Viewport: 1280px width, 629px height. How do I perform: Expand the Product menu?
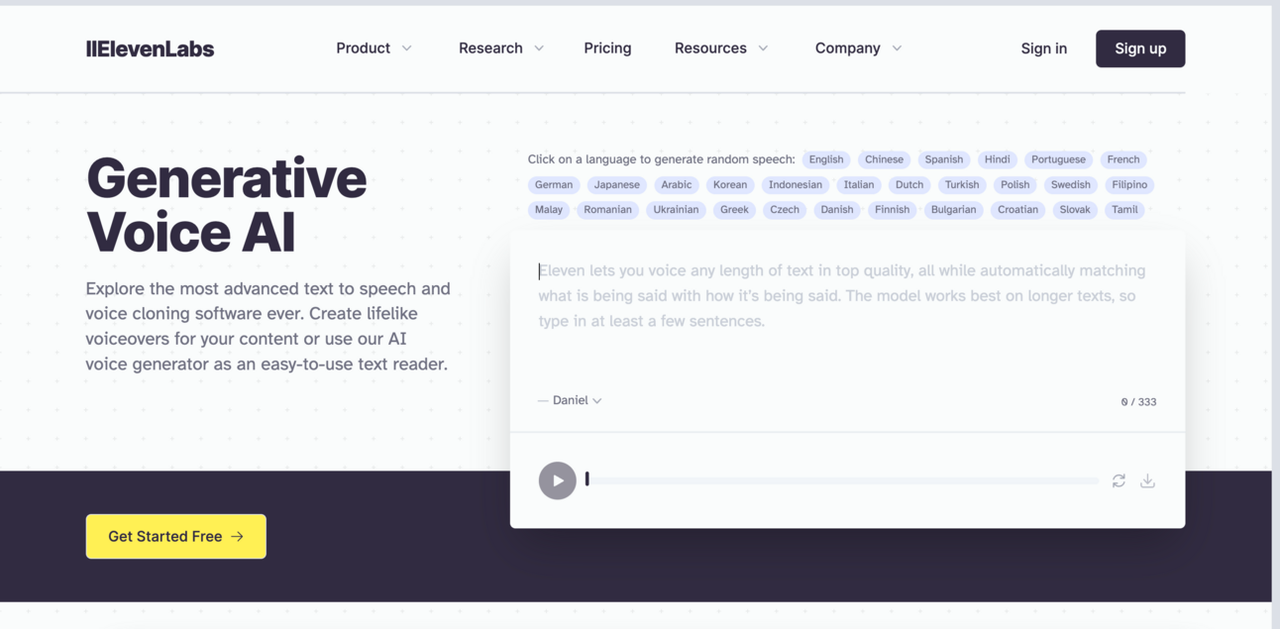click(x=374, y=48)
